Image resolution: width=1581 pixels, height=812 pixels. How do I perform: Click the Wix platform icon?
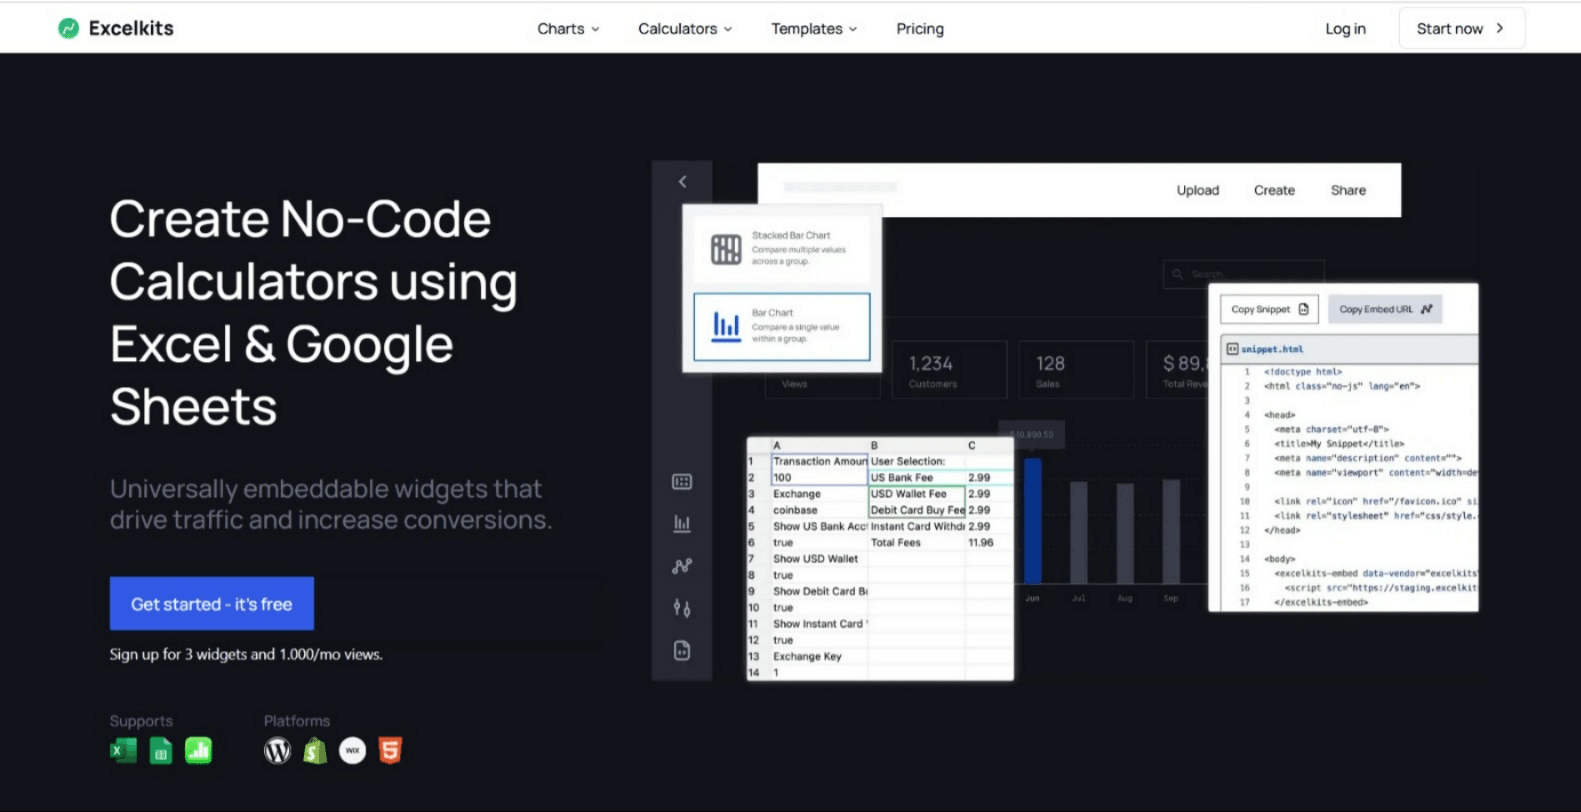pyautogui.click(x=352, y=750)
